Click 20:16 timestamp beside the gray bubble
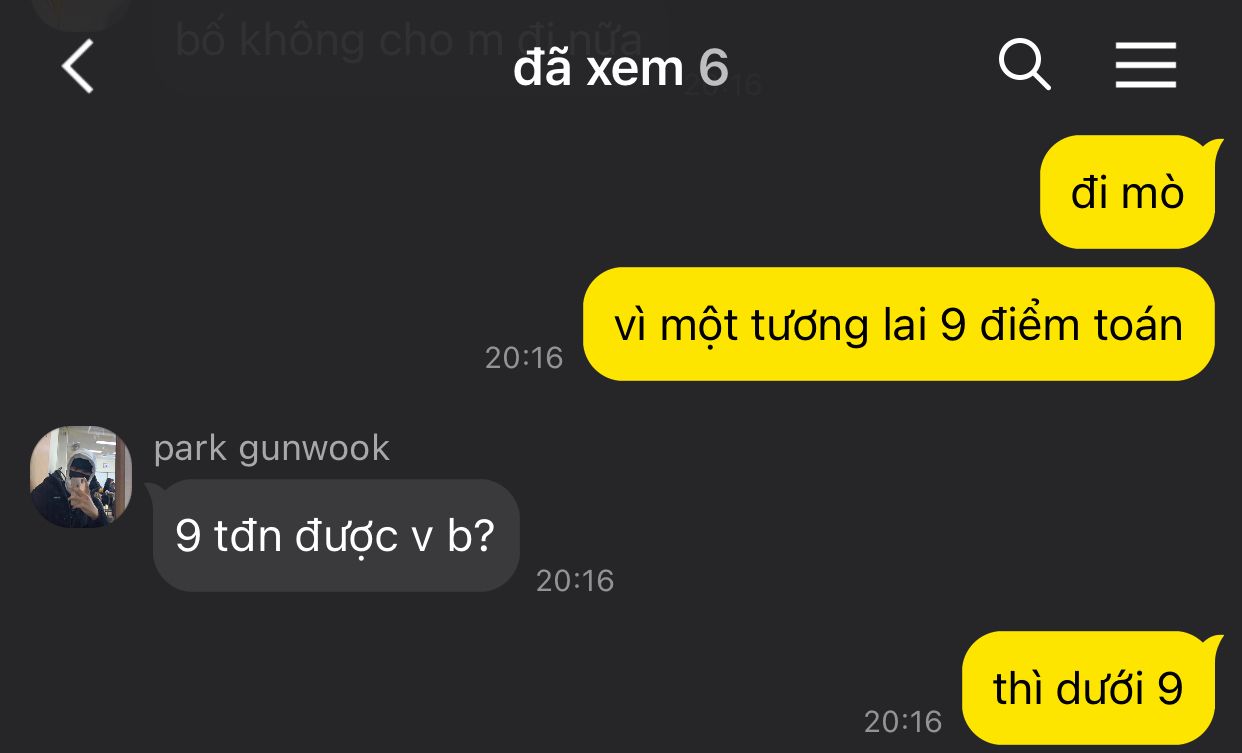Screen dimensions: 1242x753 pos(575,580)
